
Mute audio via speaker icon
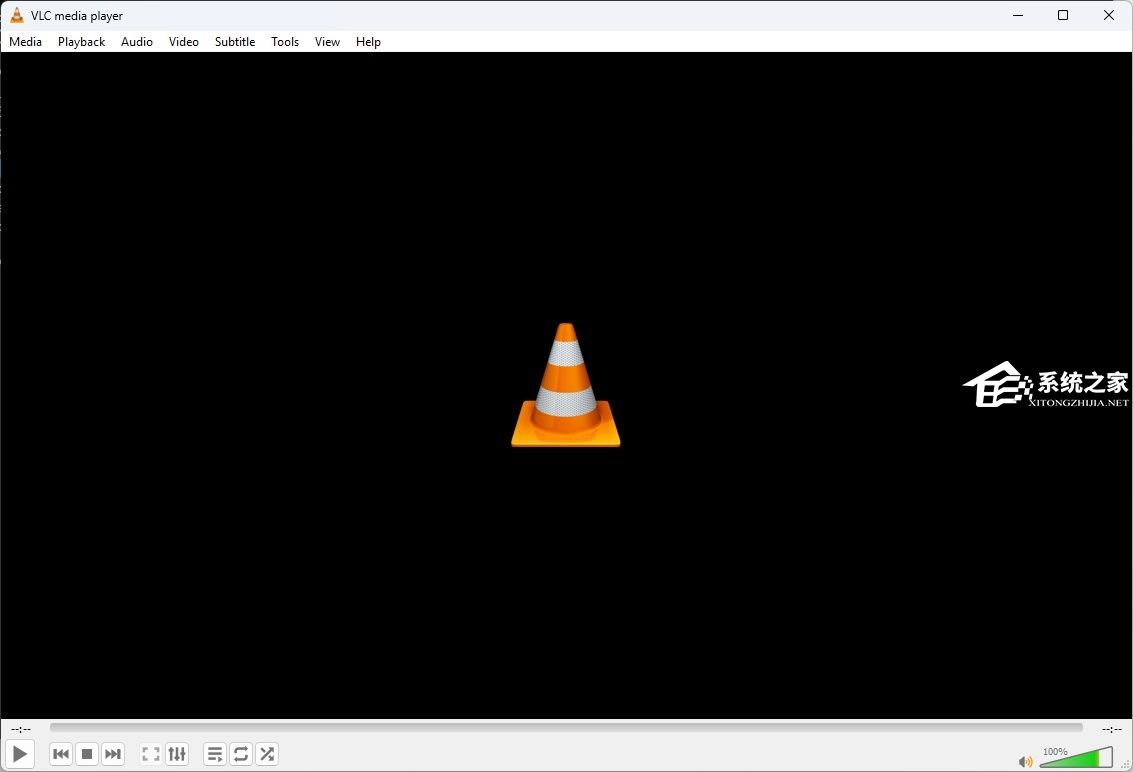coord(1025,761)
